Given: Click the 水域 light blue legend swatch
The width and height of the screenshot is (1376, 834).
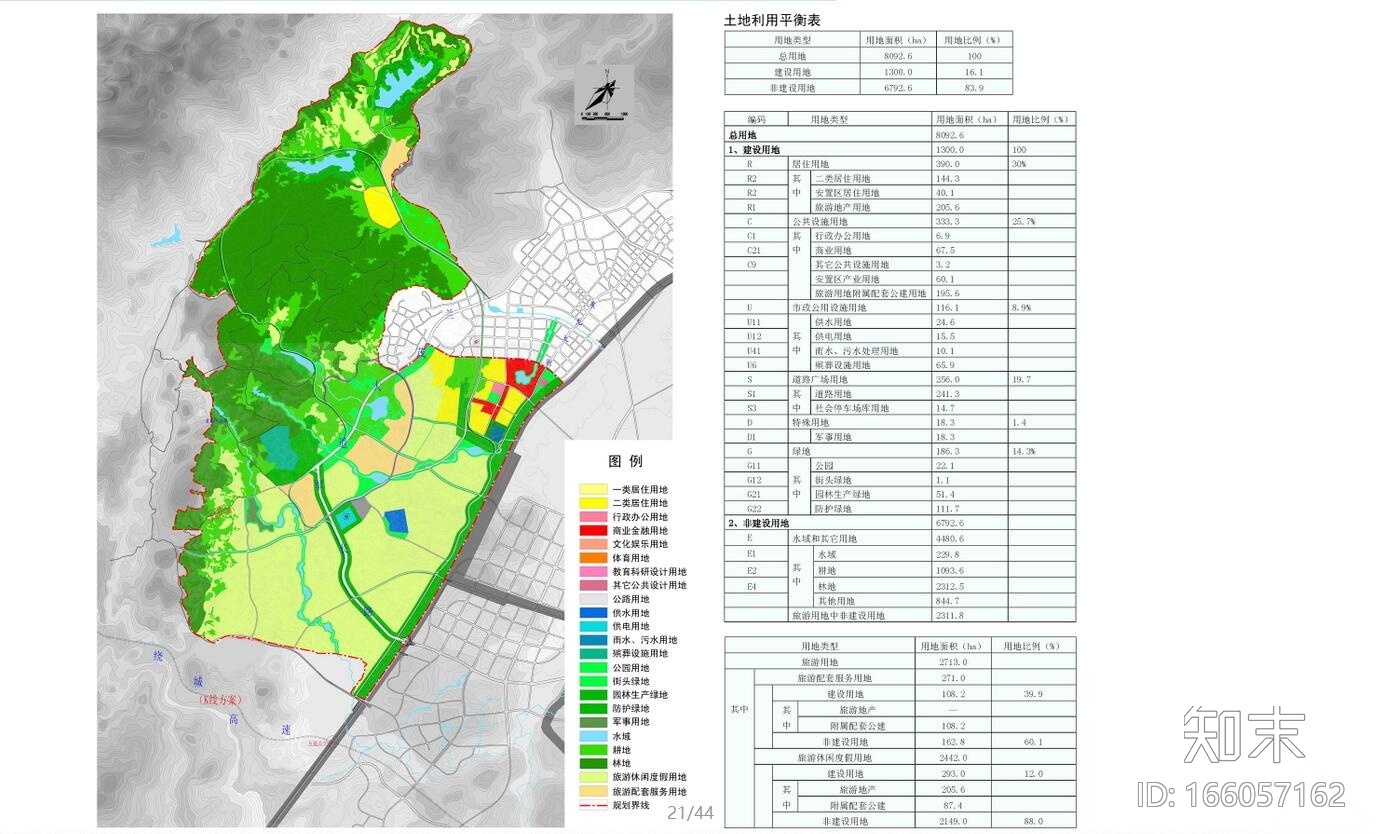Looking at the screenshot, I should (593, 735).
